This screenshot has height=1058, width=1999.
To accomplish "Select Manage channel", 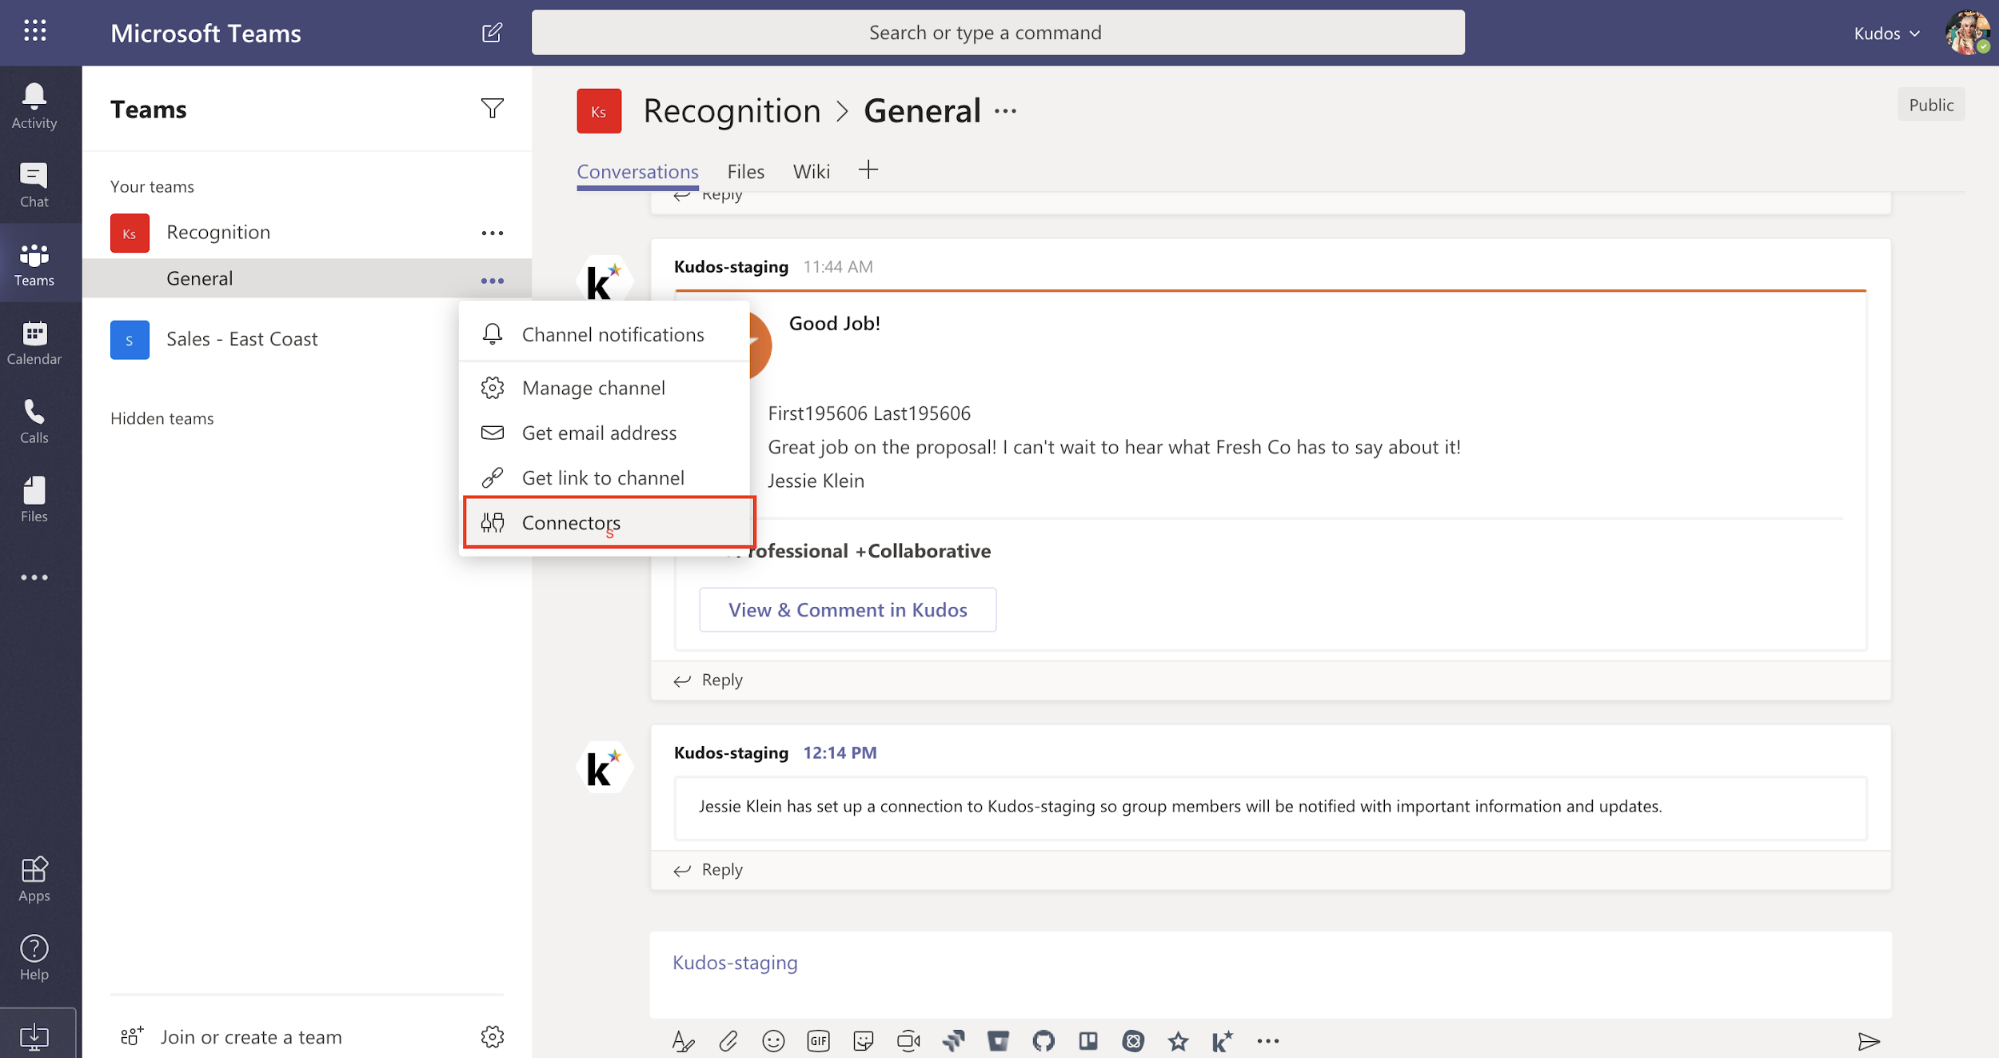I will pyautogui.click(x=604, y=388).
